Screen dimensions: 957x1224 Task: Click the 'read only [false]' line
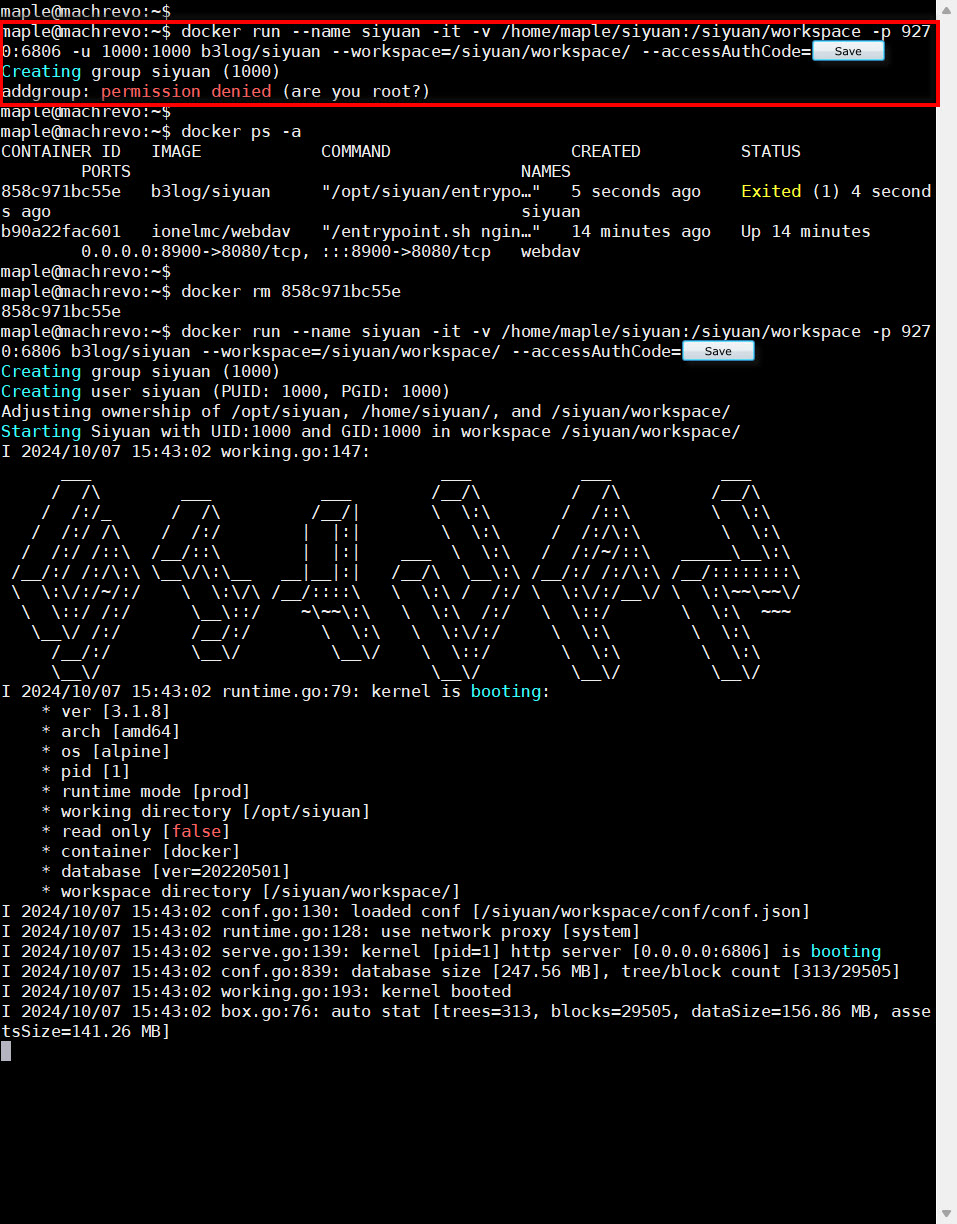(x=136, y=831)
